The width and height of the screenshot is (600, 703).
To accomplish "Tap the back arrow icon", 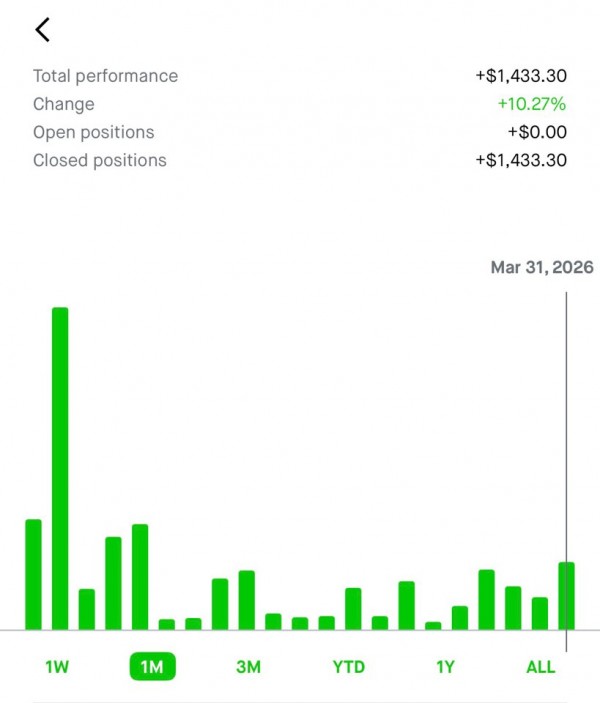I will [42, 30].
